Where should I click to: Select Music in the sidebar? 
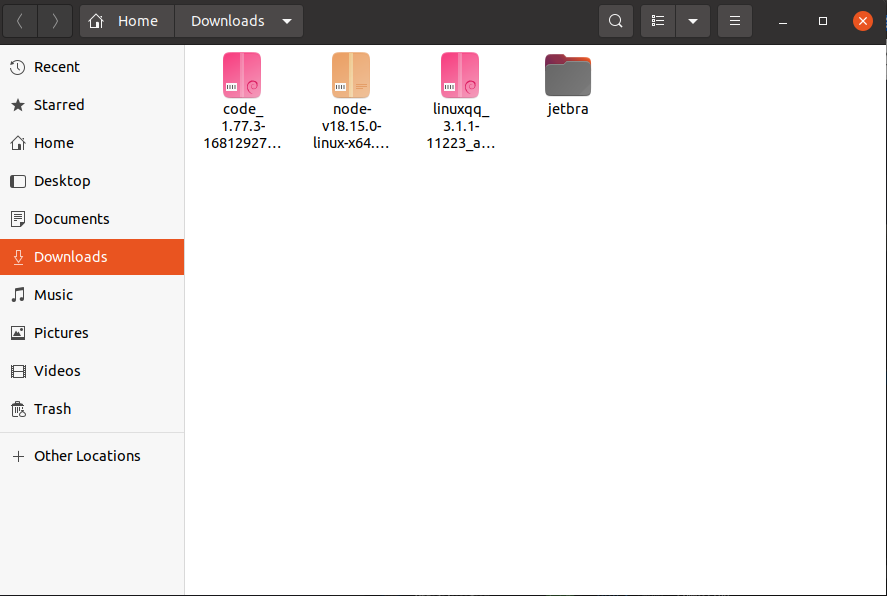pos(53,295)
